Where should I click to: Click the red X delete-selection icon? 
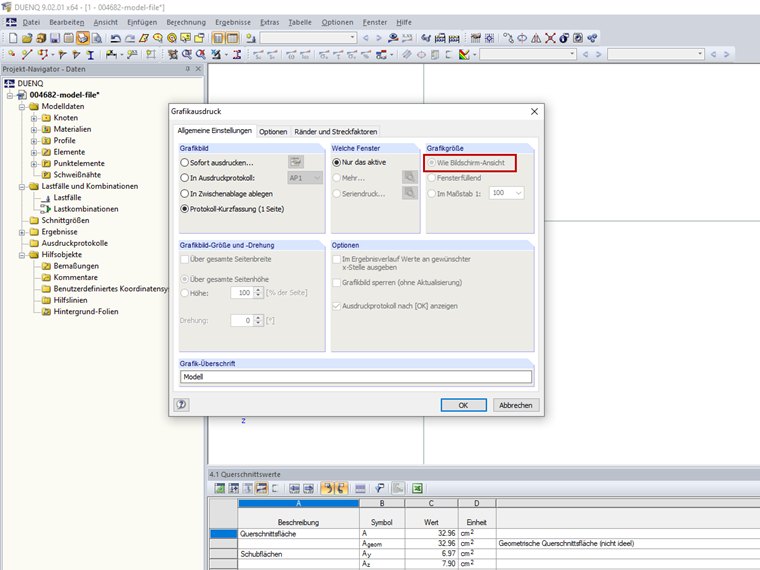click(x=550, y=38)
